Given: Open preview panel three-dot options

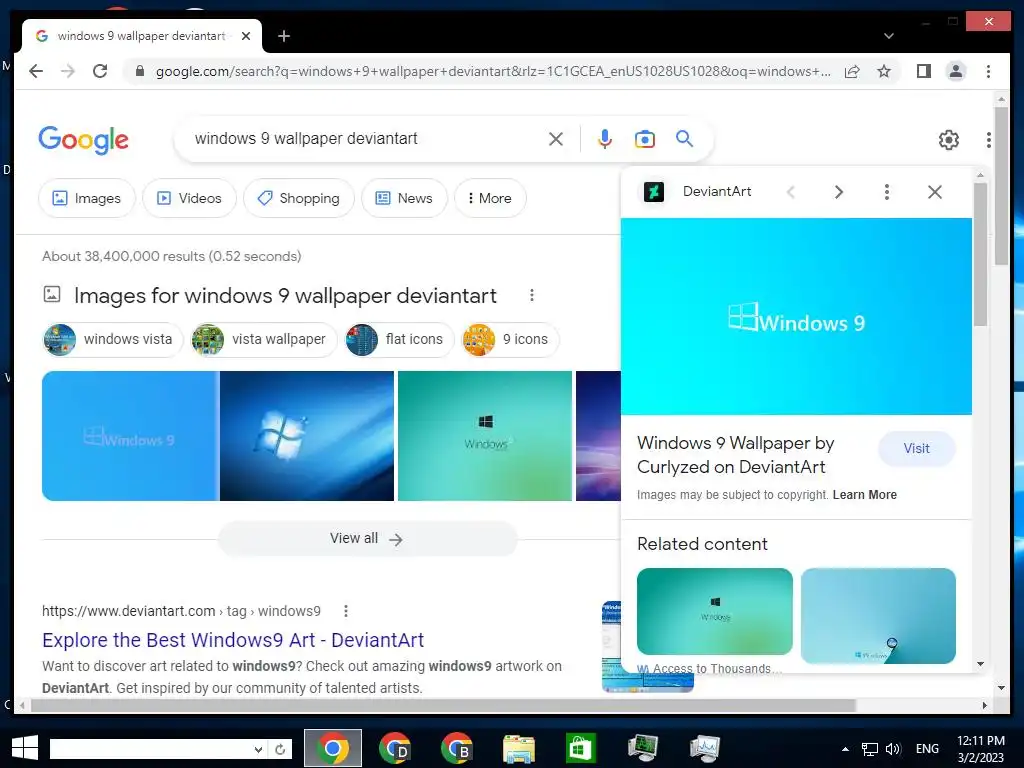Looking at the screenshot, I should click(x=886, y=191).
